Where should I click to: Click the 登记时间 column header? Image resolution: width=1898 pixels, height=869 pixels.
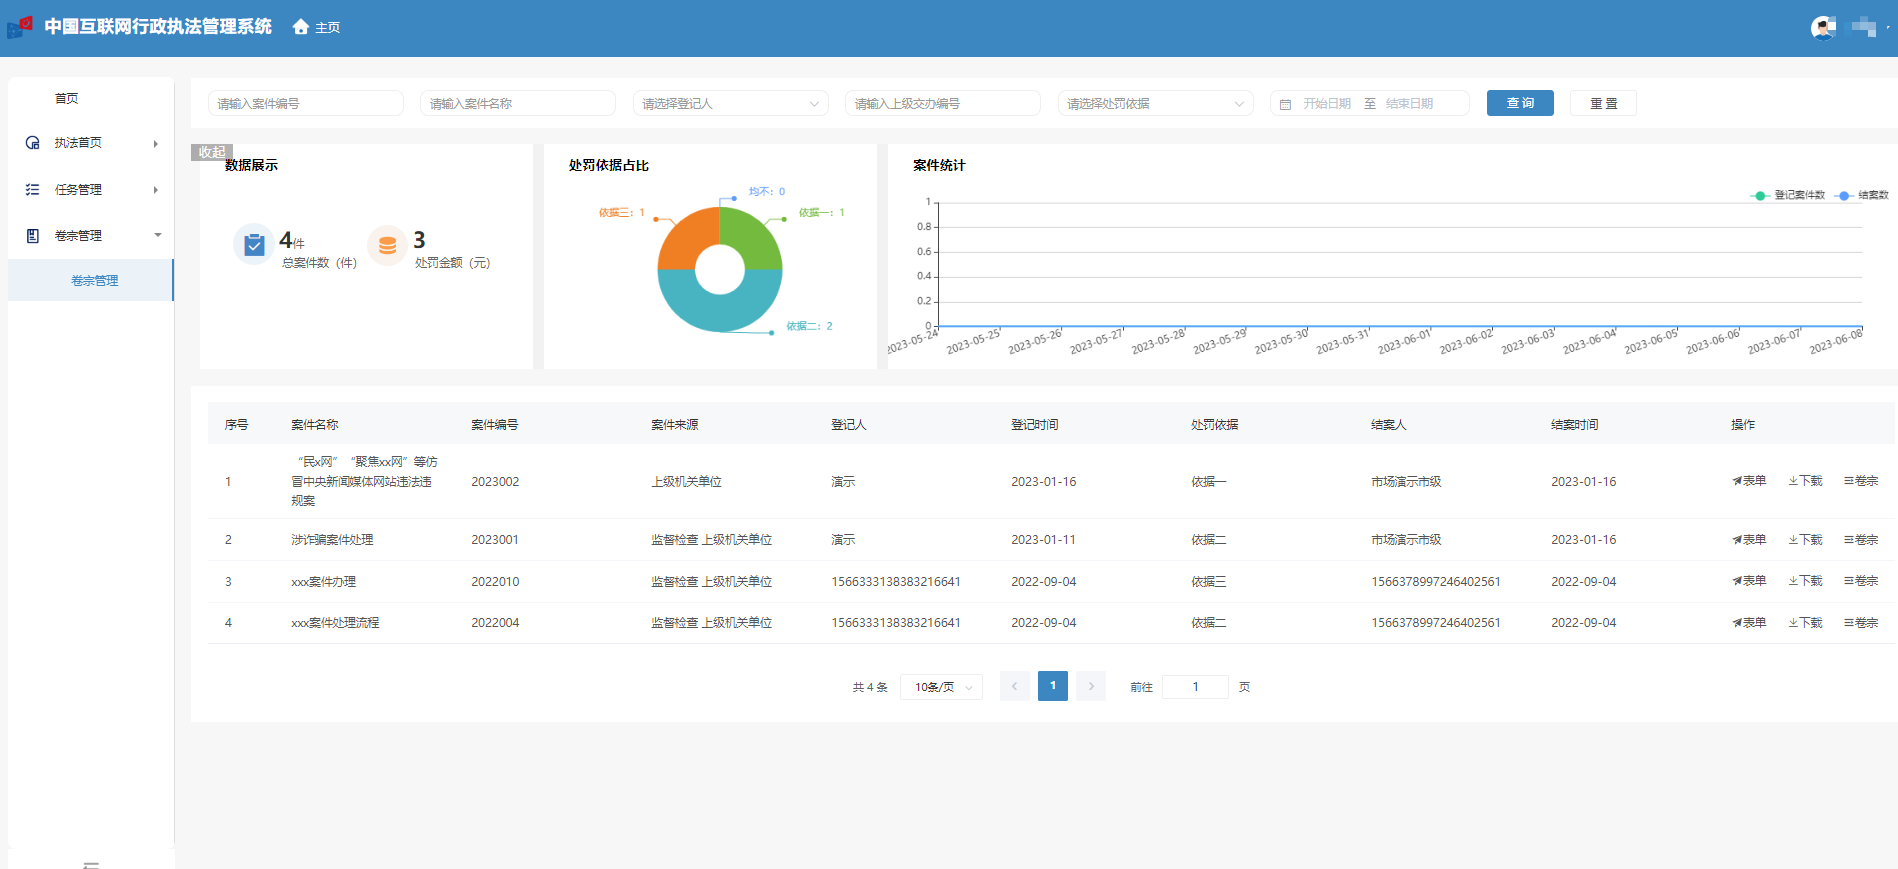1034,425
